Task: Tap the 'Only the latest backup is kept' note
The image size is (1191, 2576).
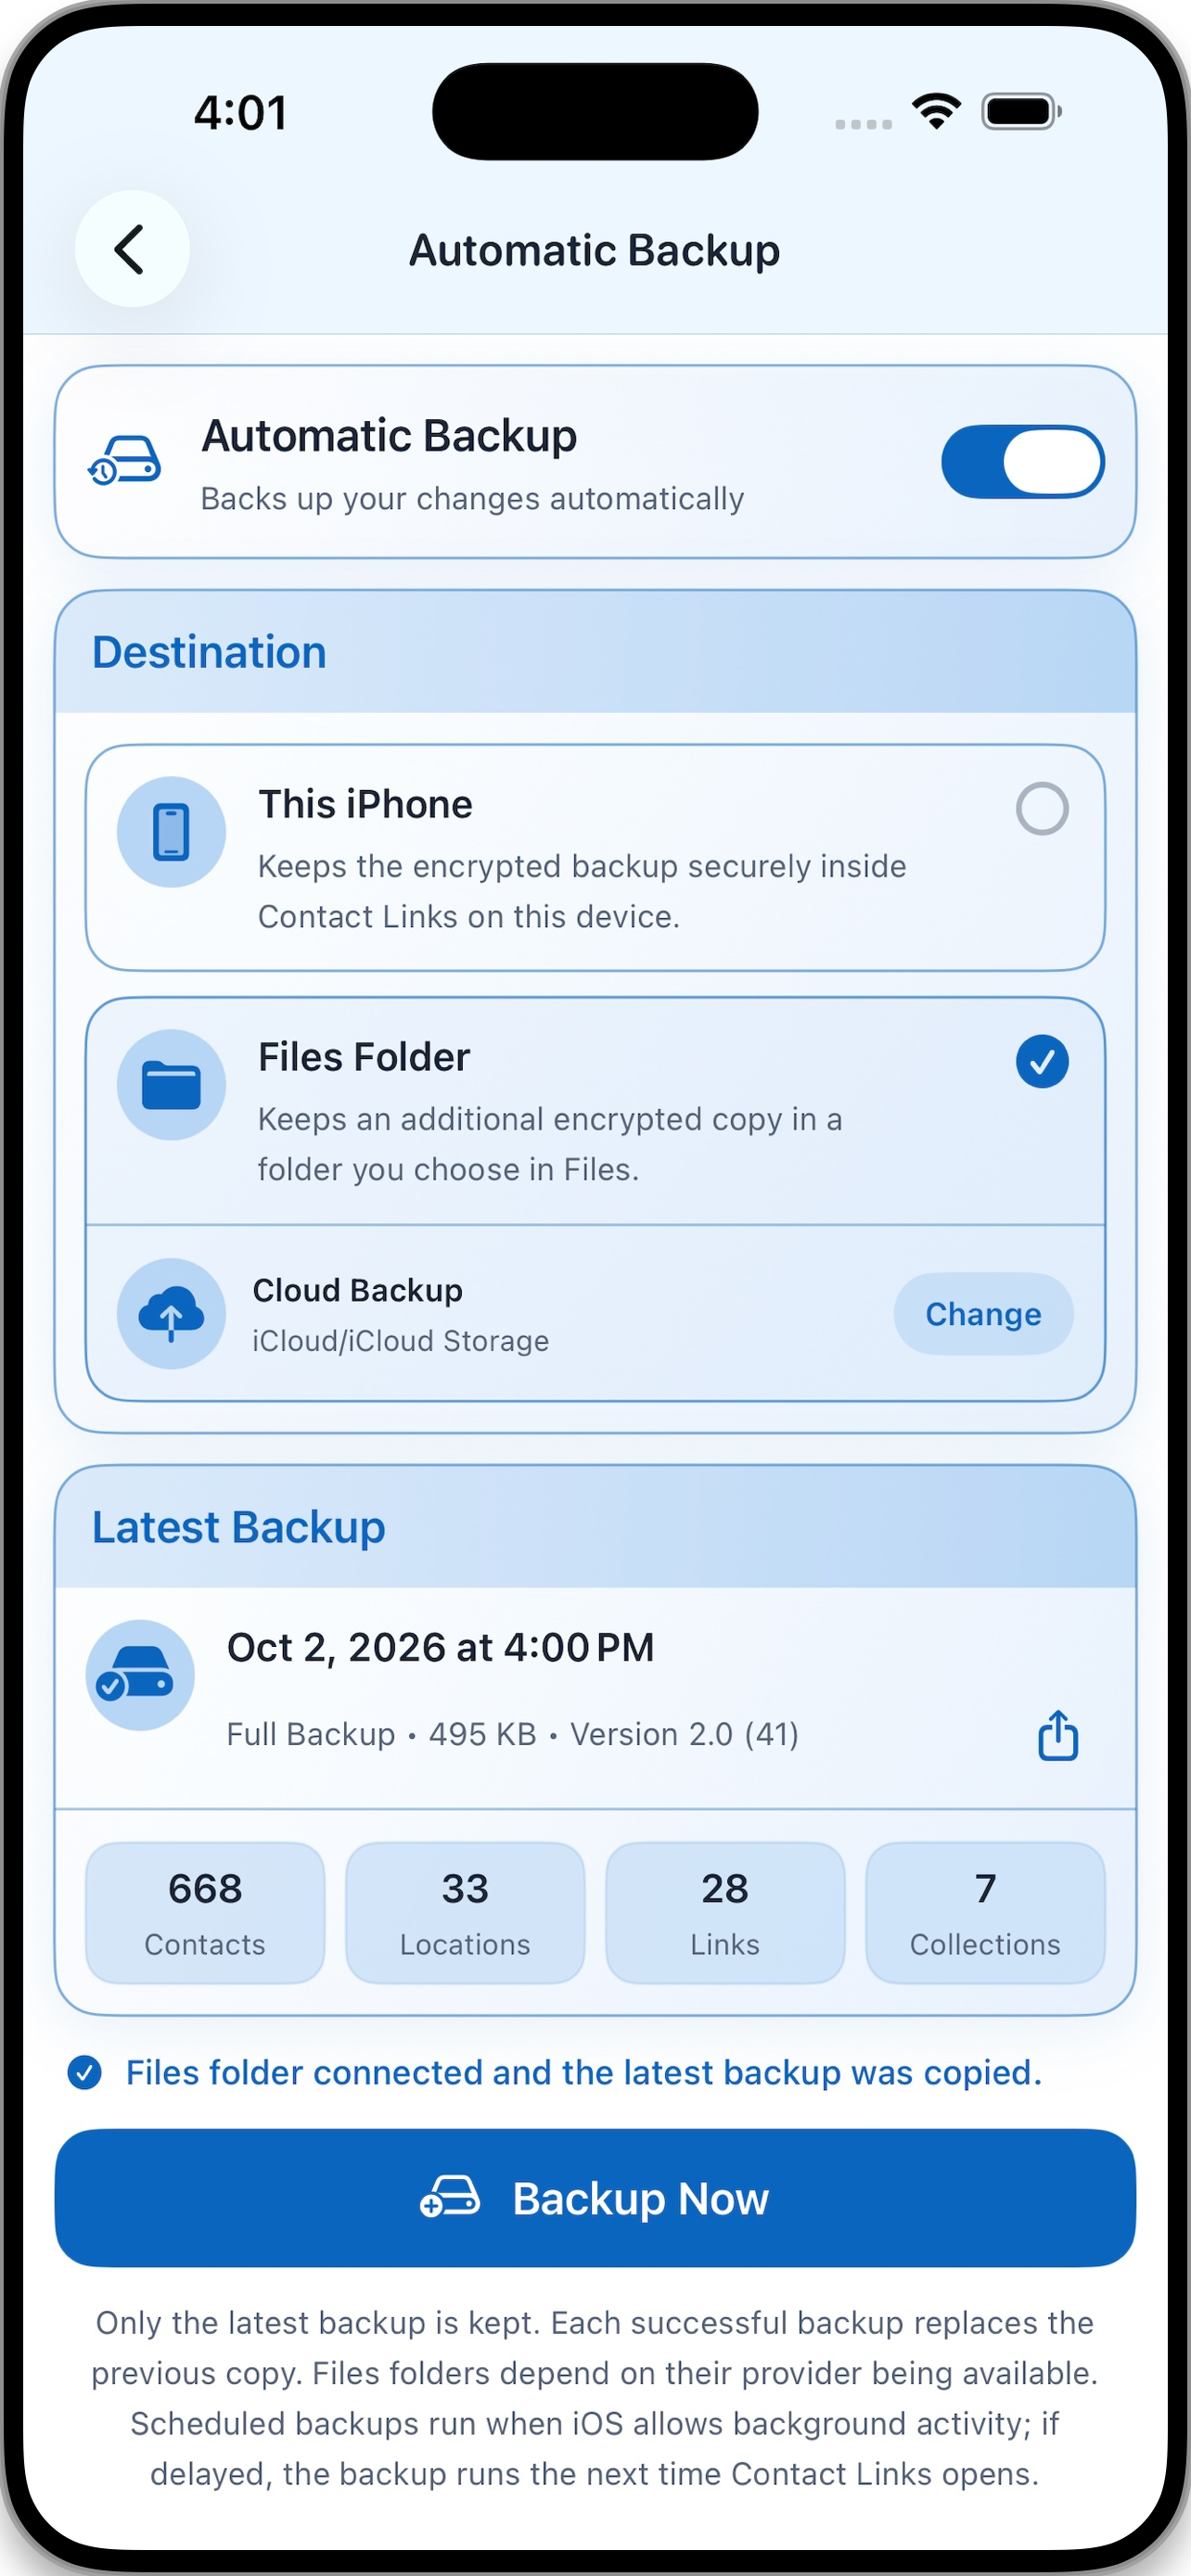Action: pyautogui.click(x=595, y=2398)
